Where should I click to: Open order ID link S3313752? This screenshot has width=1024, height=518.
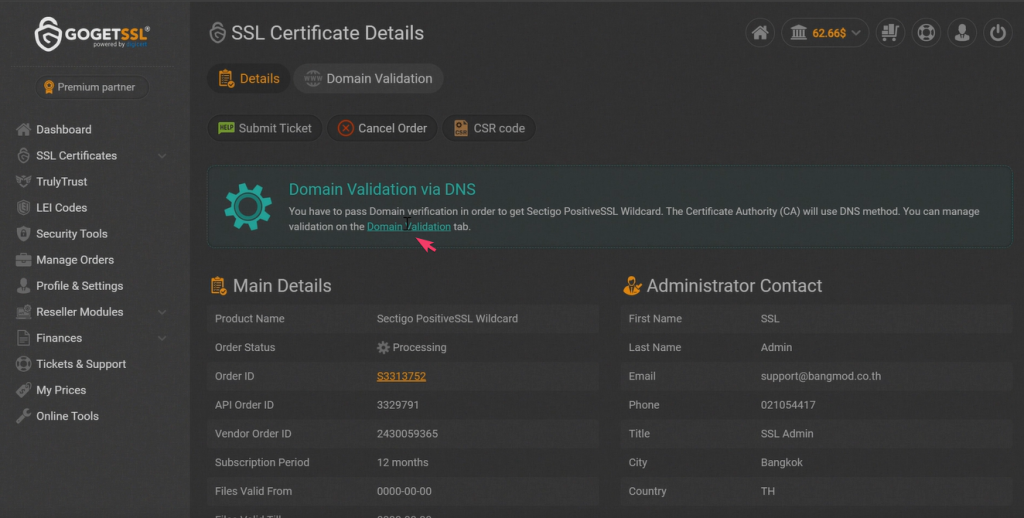coord(401,376)
